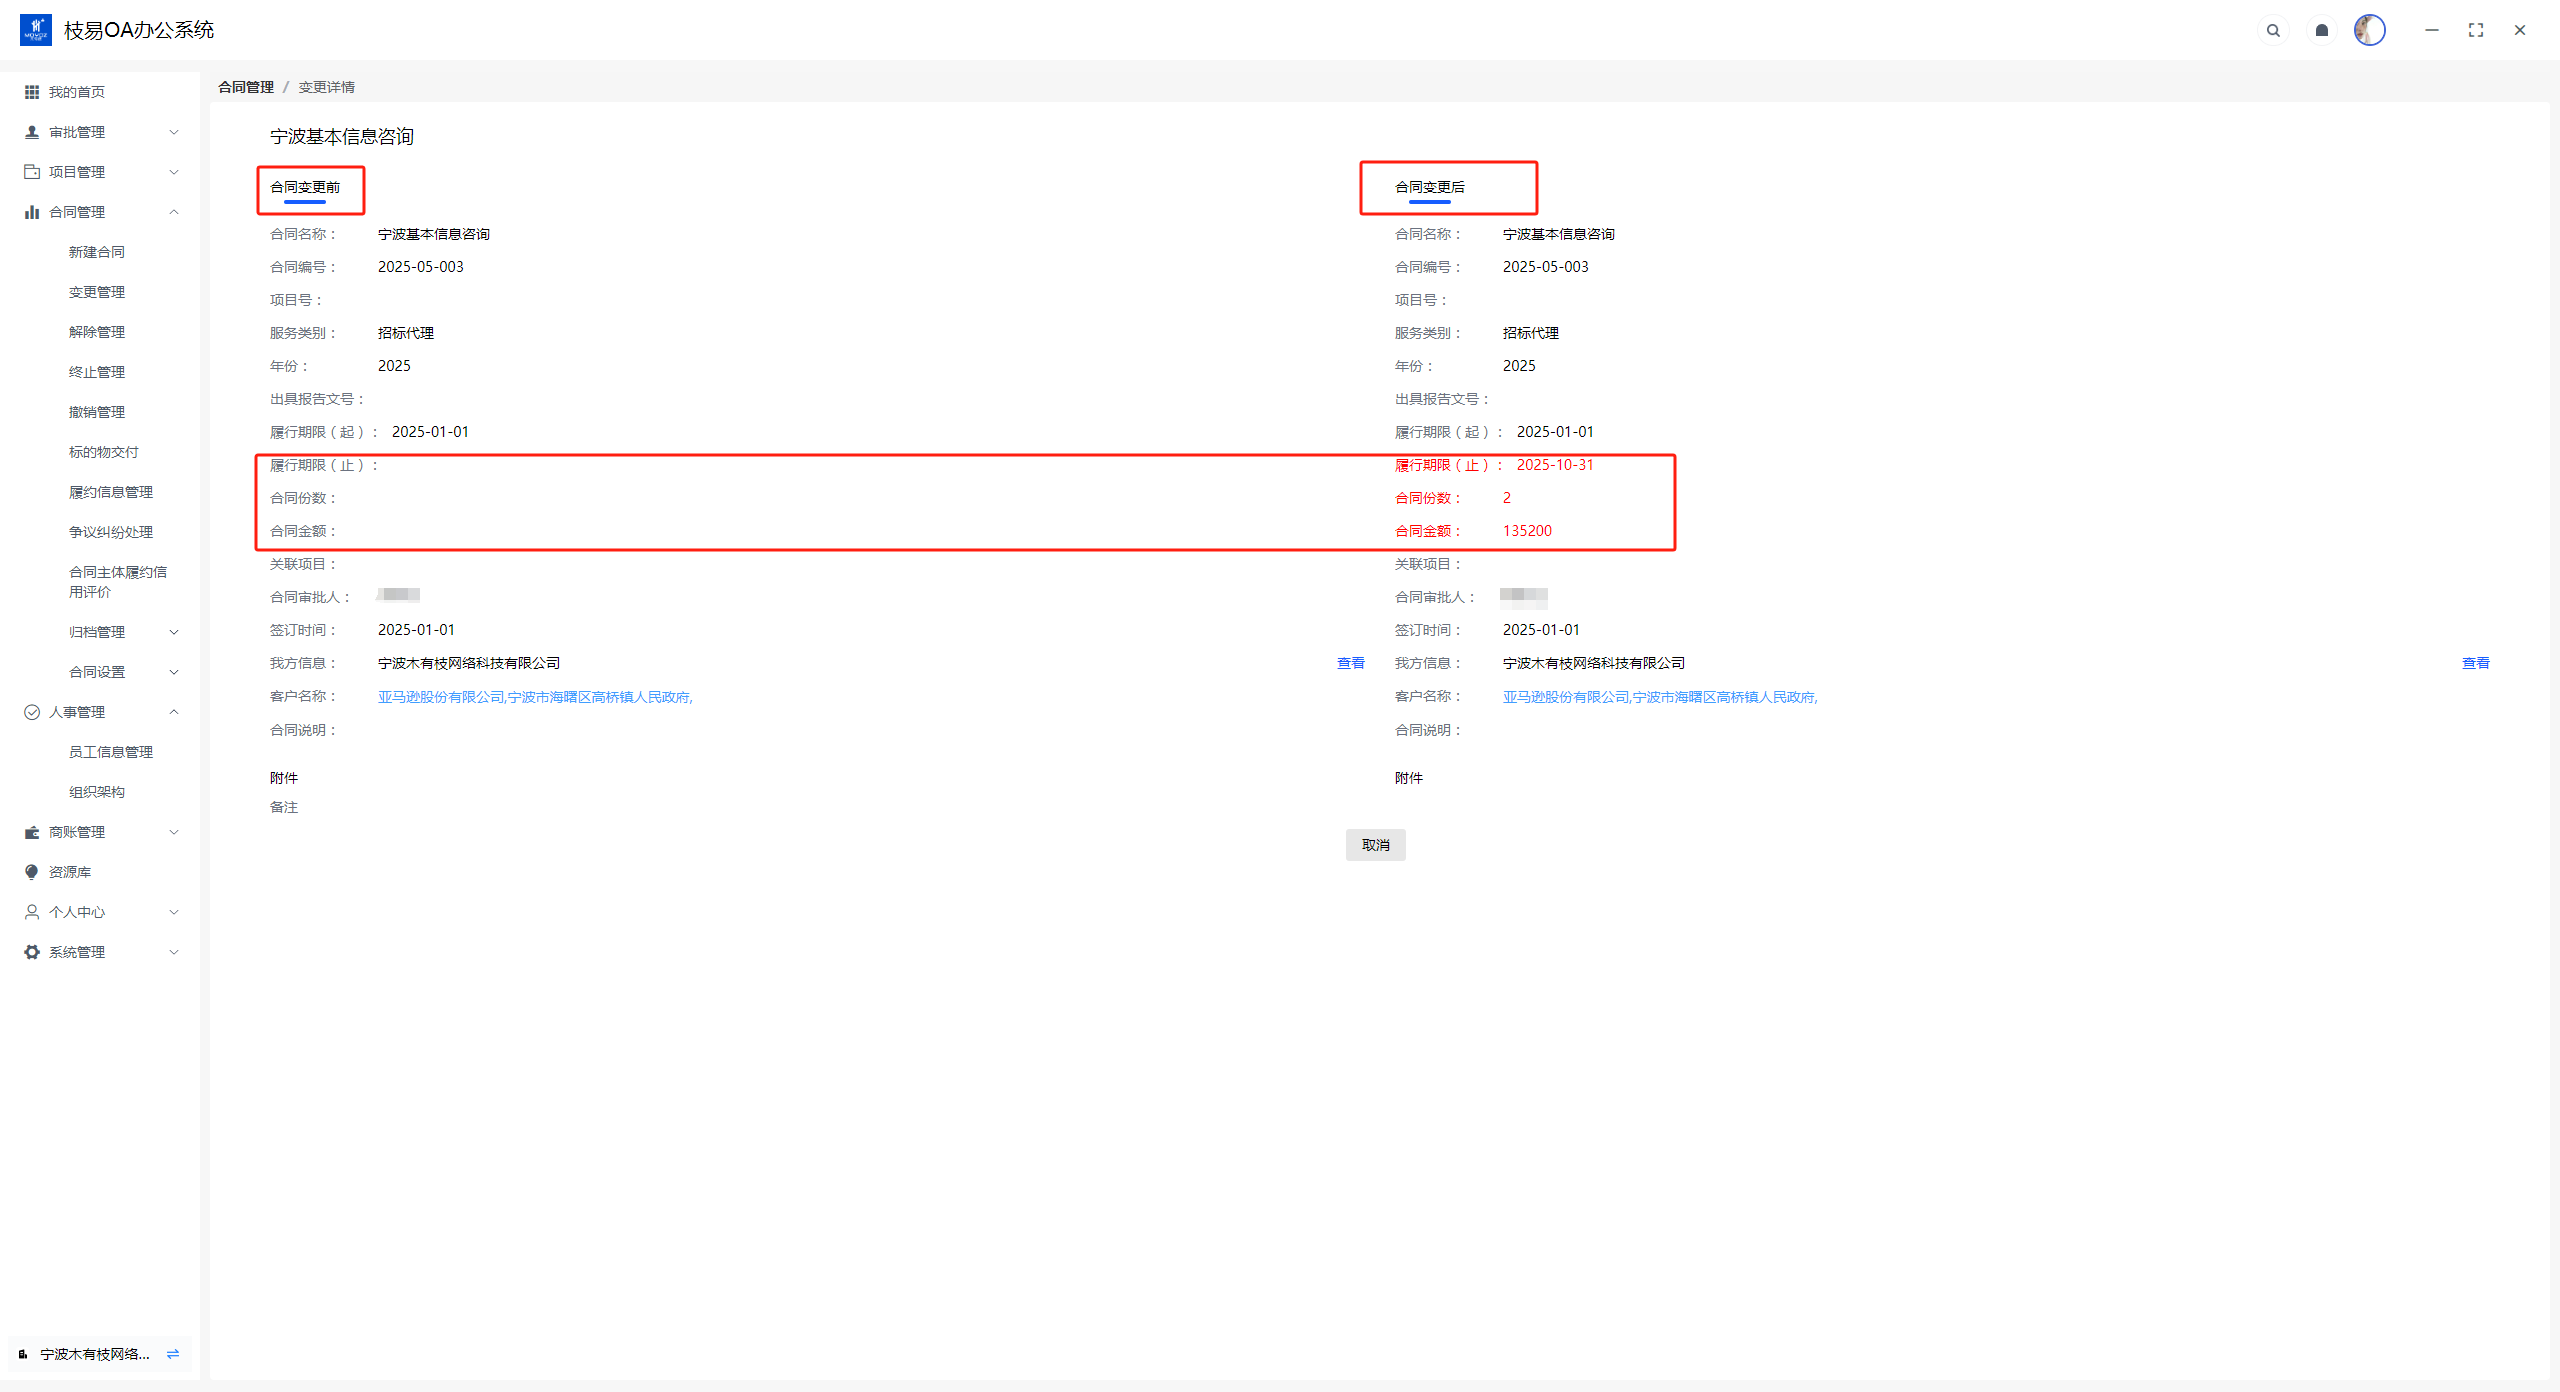Screen dimensions: 2560x1392
Task: Open 变更管理 in the sidebar
Action: coord(97,292)
